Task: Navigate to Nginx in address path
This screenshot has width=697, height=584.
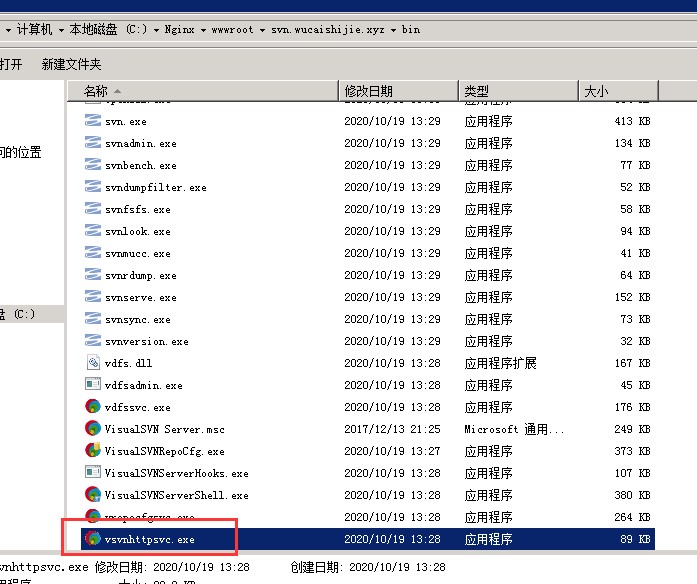Action: (x=180, y=30)
